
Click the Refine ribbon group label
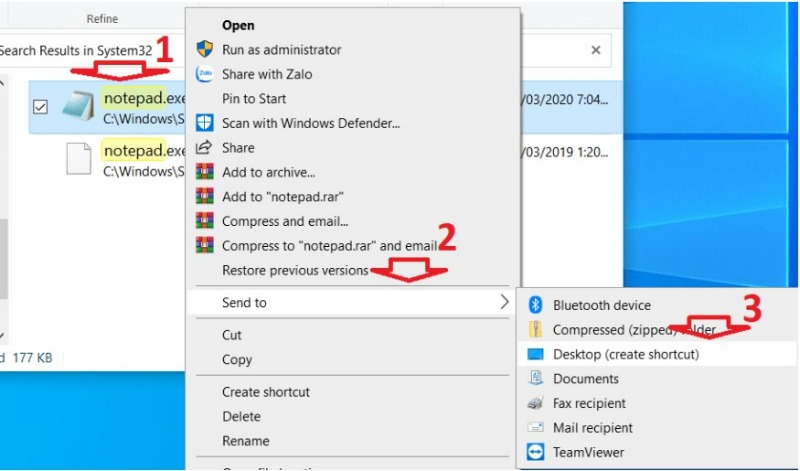[102, 19]
